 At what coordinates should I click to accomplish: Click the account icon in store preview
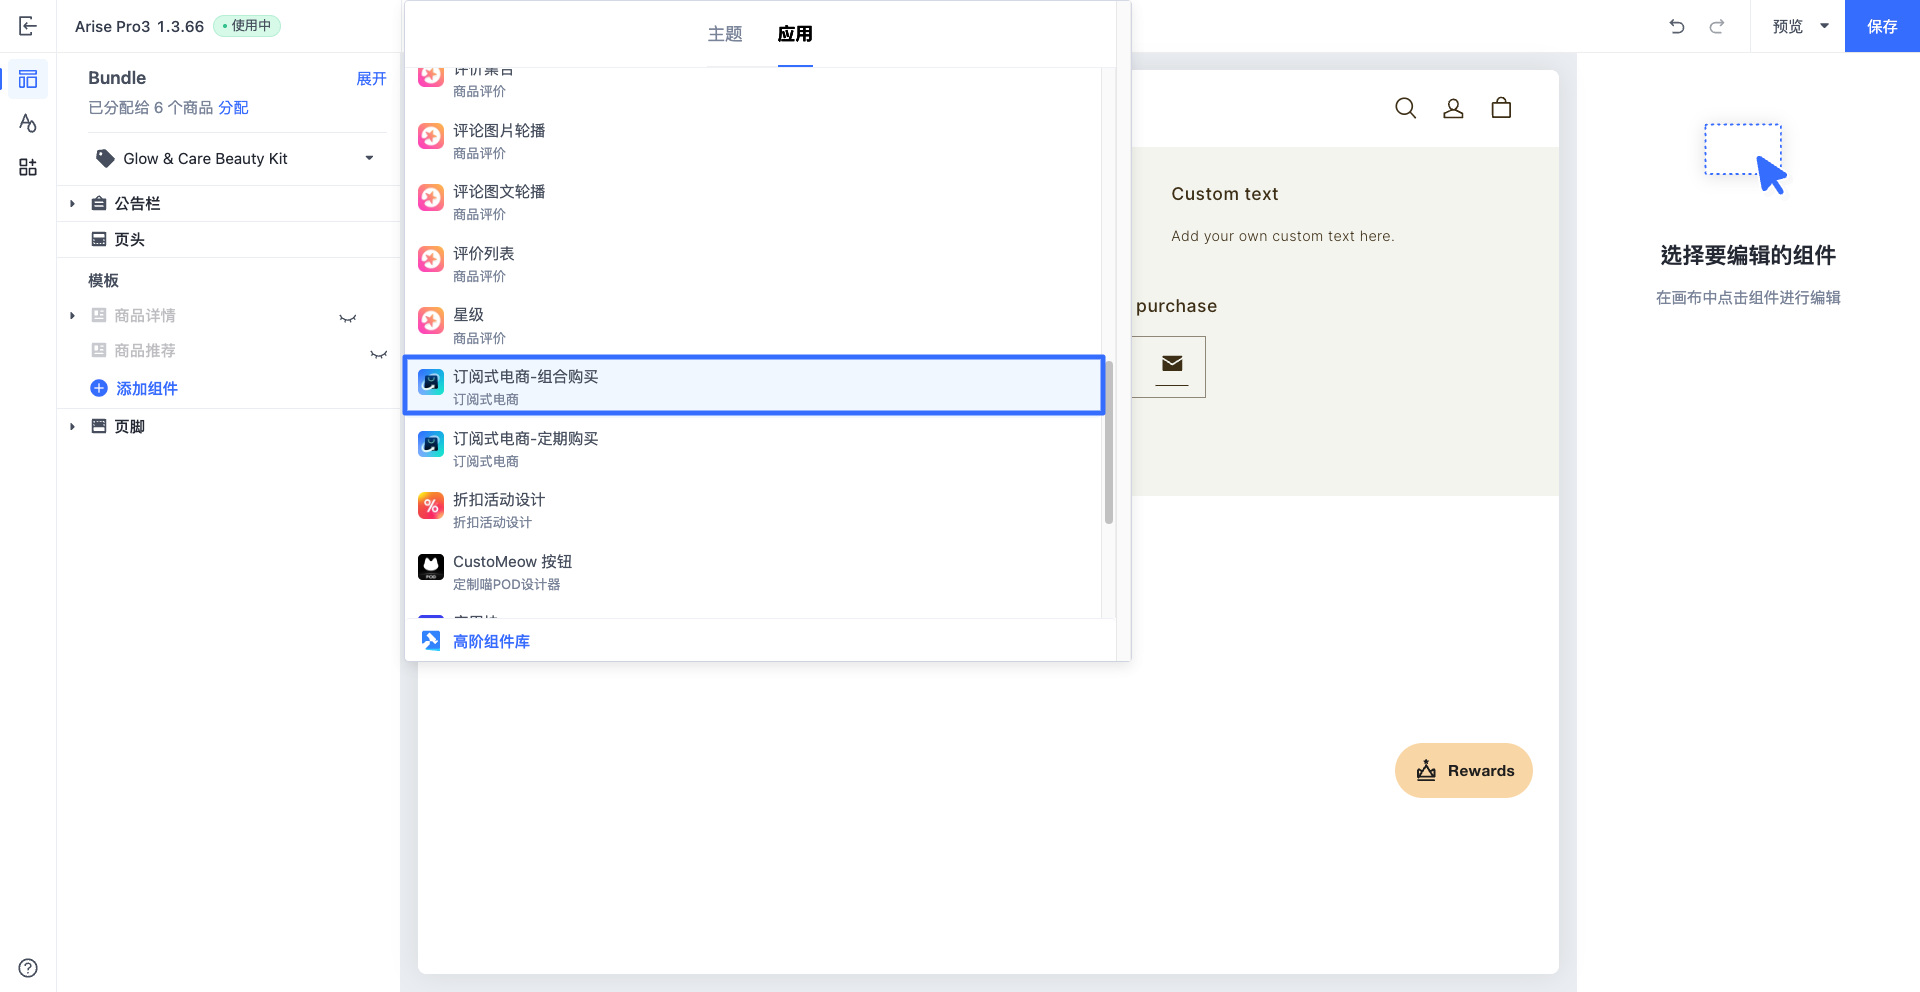pos(1454,108)
